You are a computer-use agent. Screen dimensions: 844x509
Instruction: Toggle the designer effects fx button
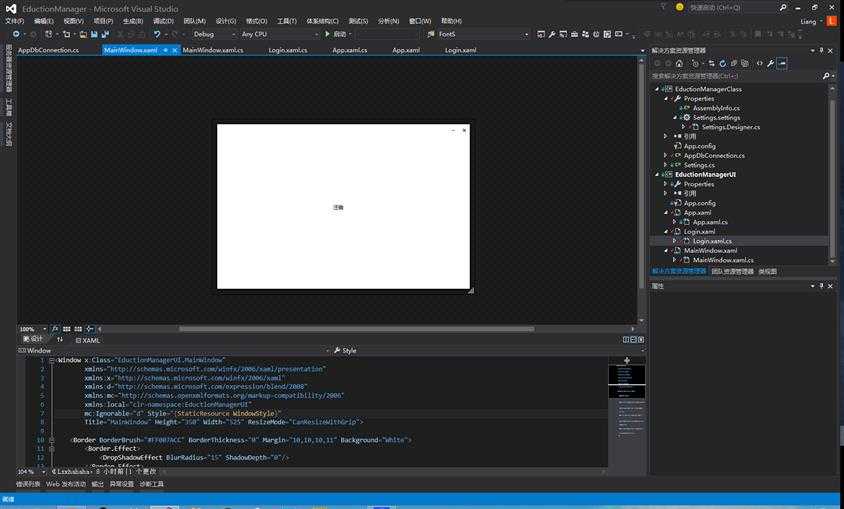tap(55, 329)
